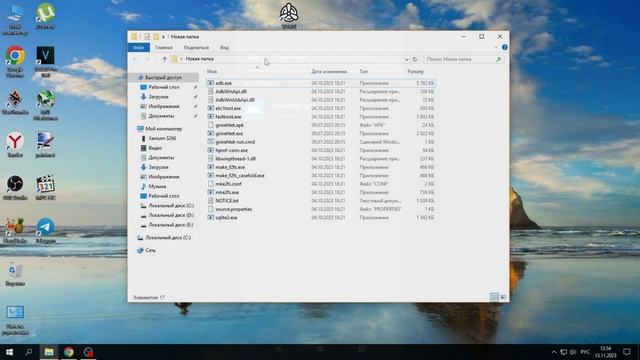Image resolution: width=640 pixels, height=360 pixels.
Task: Click the volume icon in system tray
Action: tap(573, 352)
